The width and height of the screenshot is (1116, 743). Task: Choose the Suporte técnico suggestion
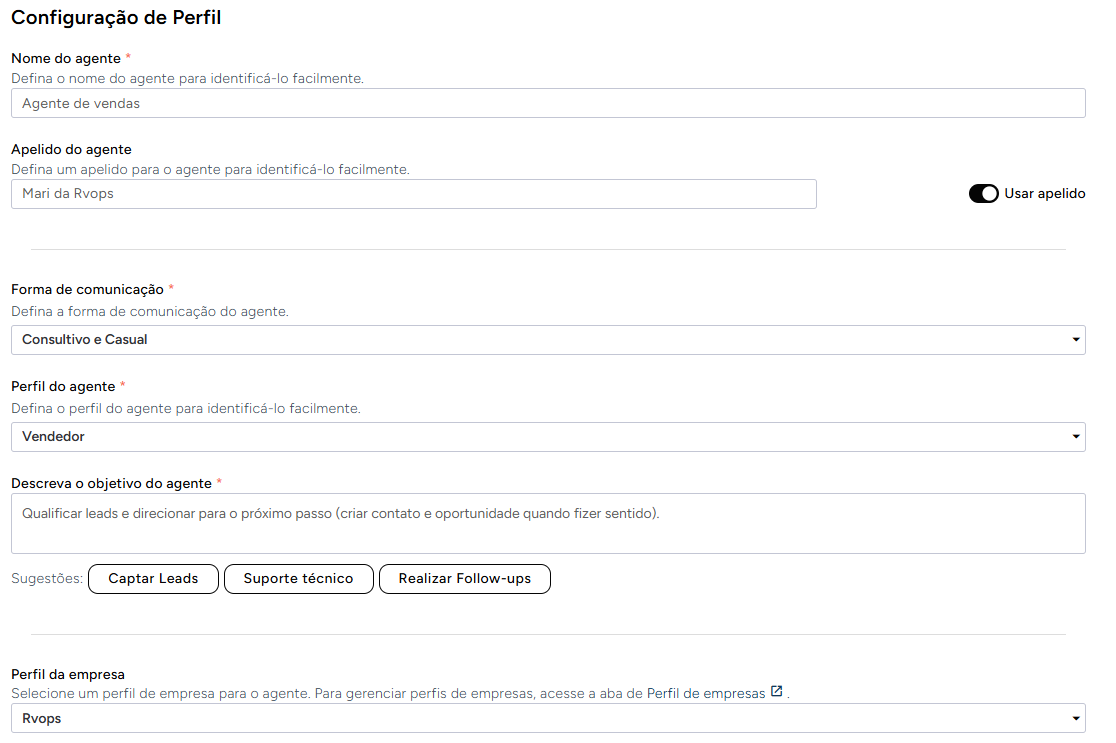(298, 579)
